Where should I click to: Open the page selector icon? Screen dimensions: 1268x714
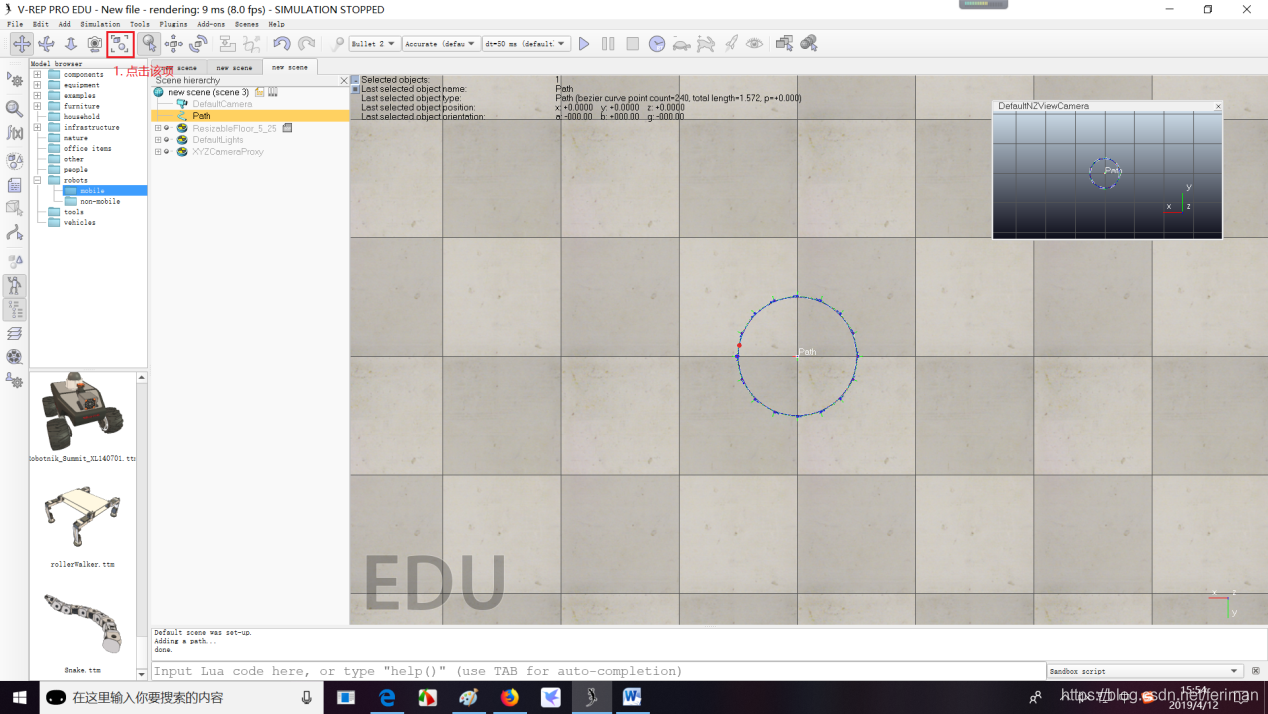coord(784,44)
